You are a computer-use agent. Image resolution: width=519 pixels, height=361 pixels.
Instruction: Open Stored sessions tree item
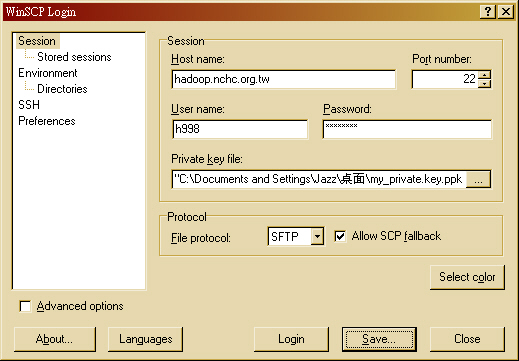[74, 57]
